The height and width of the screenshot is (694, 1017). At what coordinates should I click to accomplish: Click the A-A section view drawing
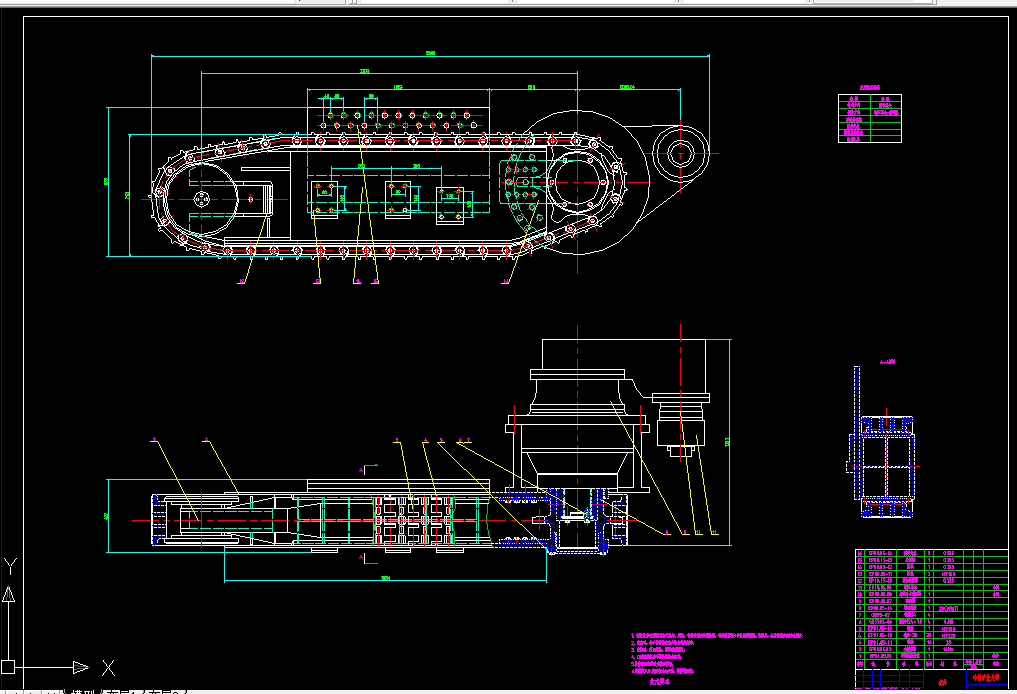pos(883,443)
